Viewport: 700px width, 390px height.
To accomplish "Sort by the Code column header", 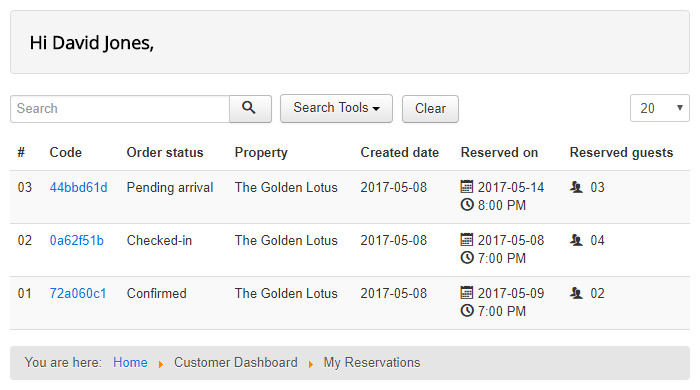I will tap(66, 153).
